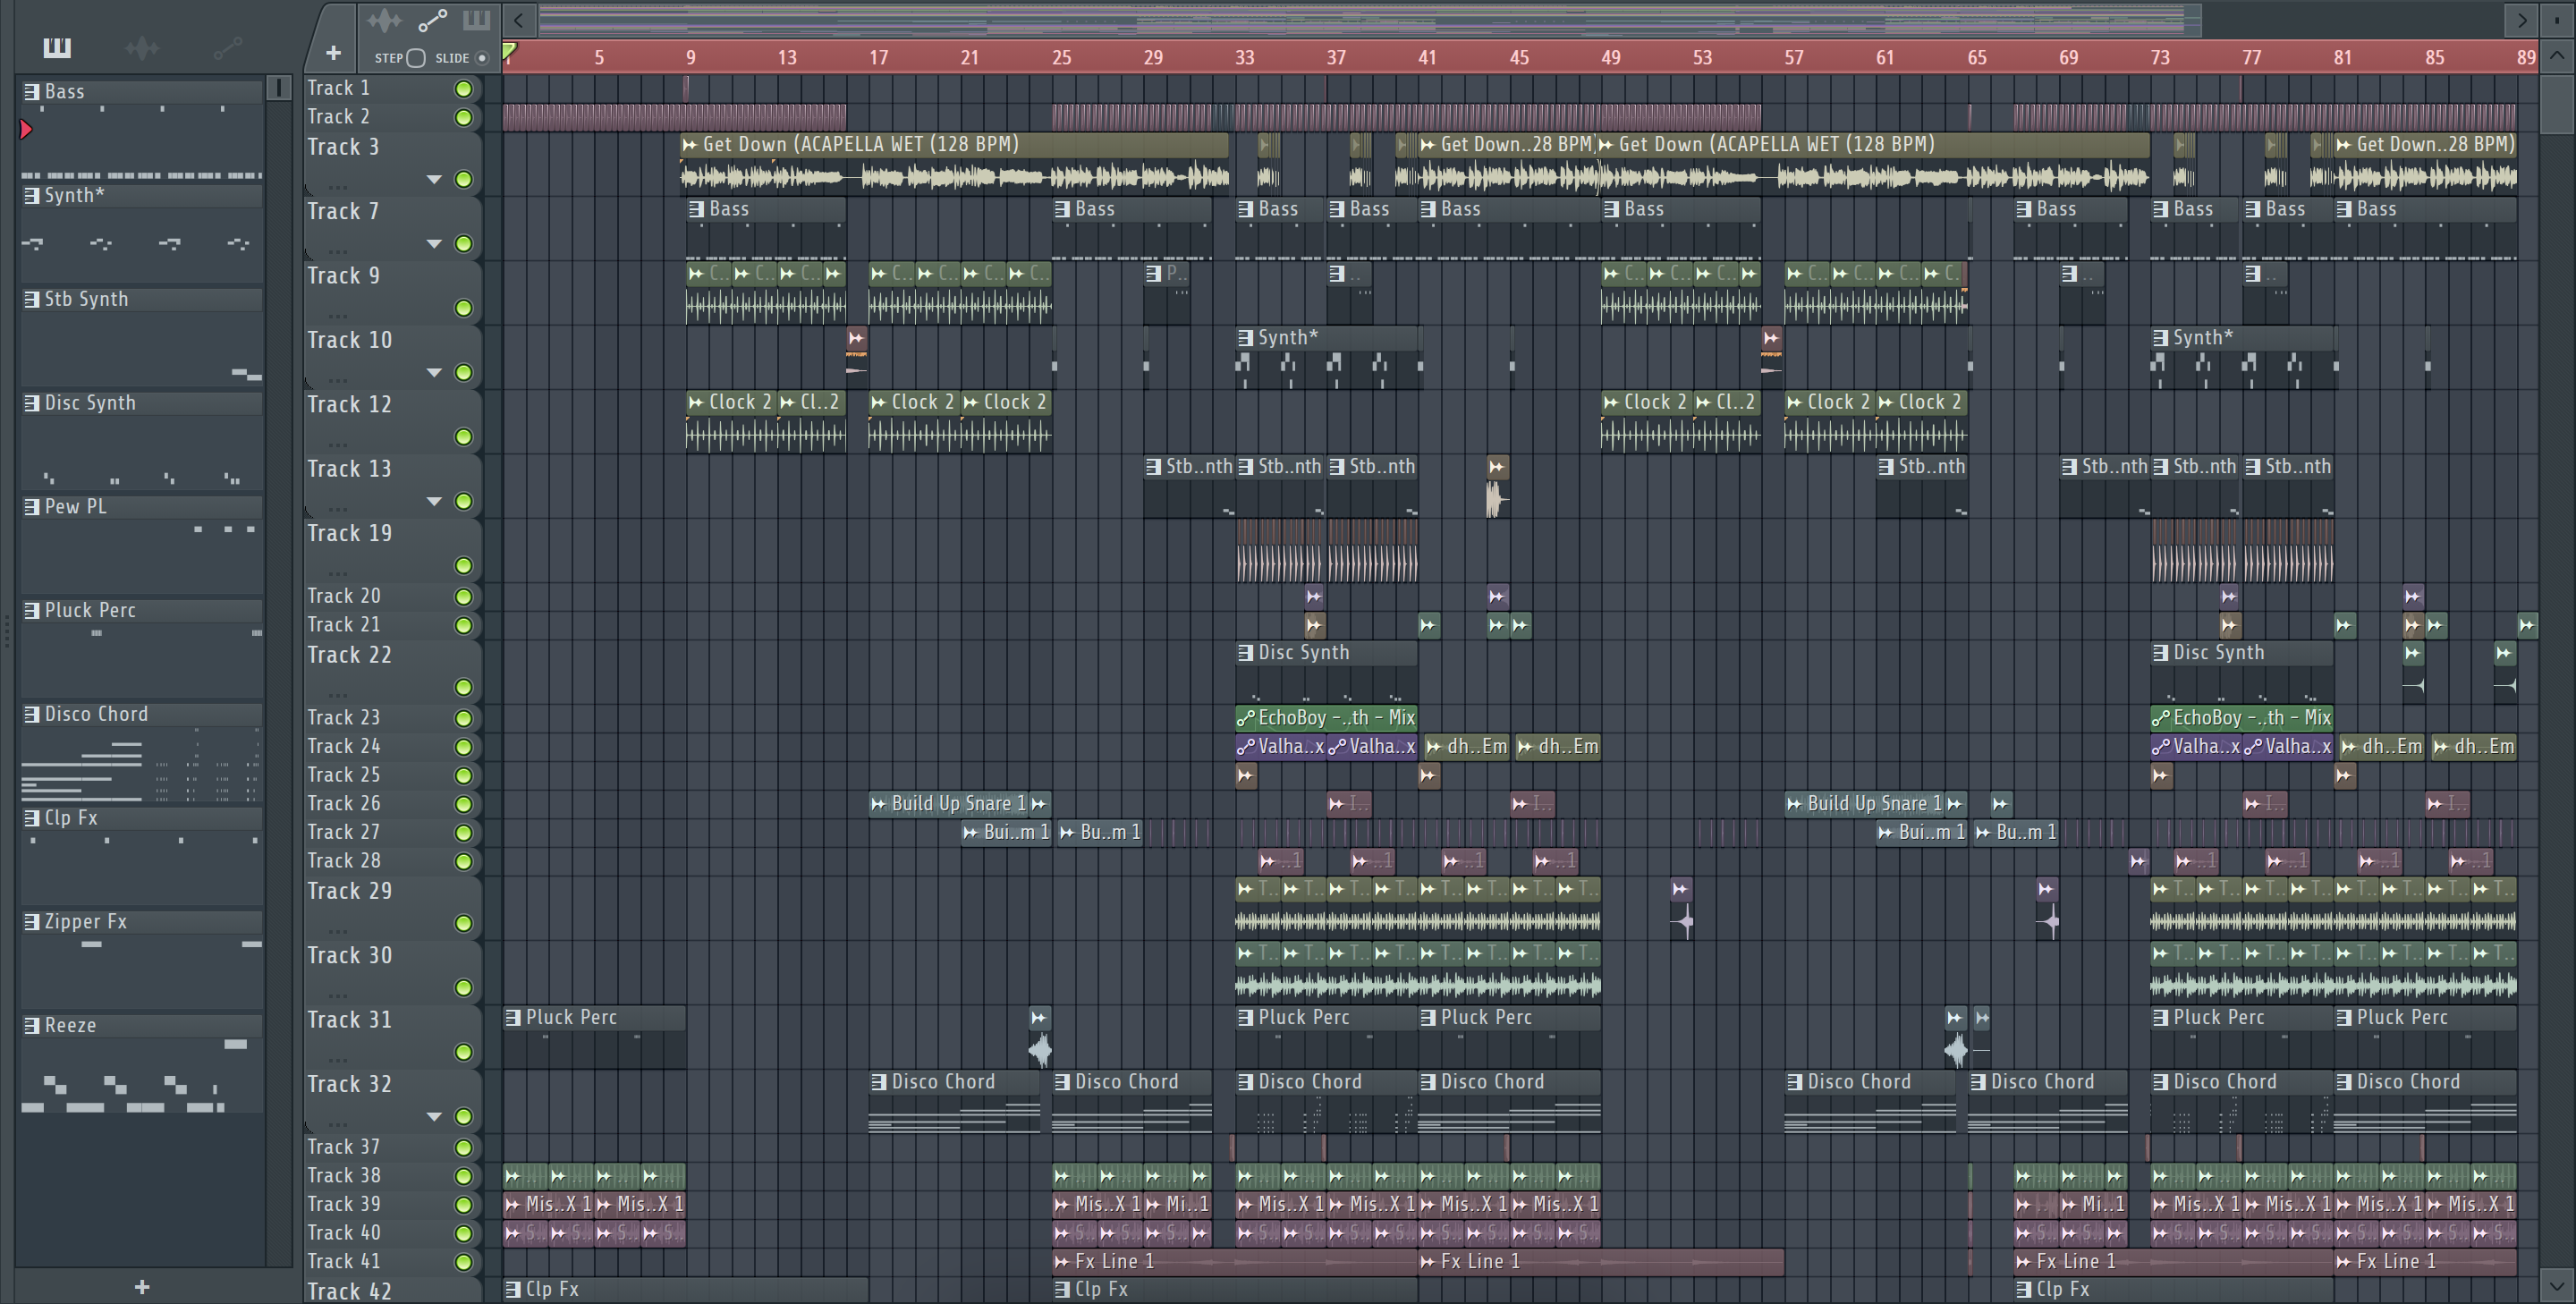Click the pattern picker vertical scrollbar
Image resolution: width=2576 pixels, height=1304 pixels.
click(x=279, y=88)
